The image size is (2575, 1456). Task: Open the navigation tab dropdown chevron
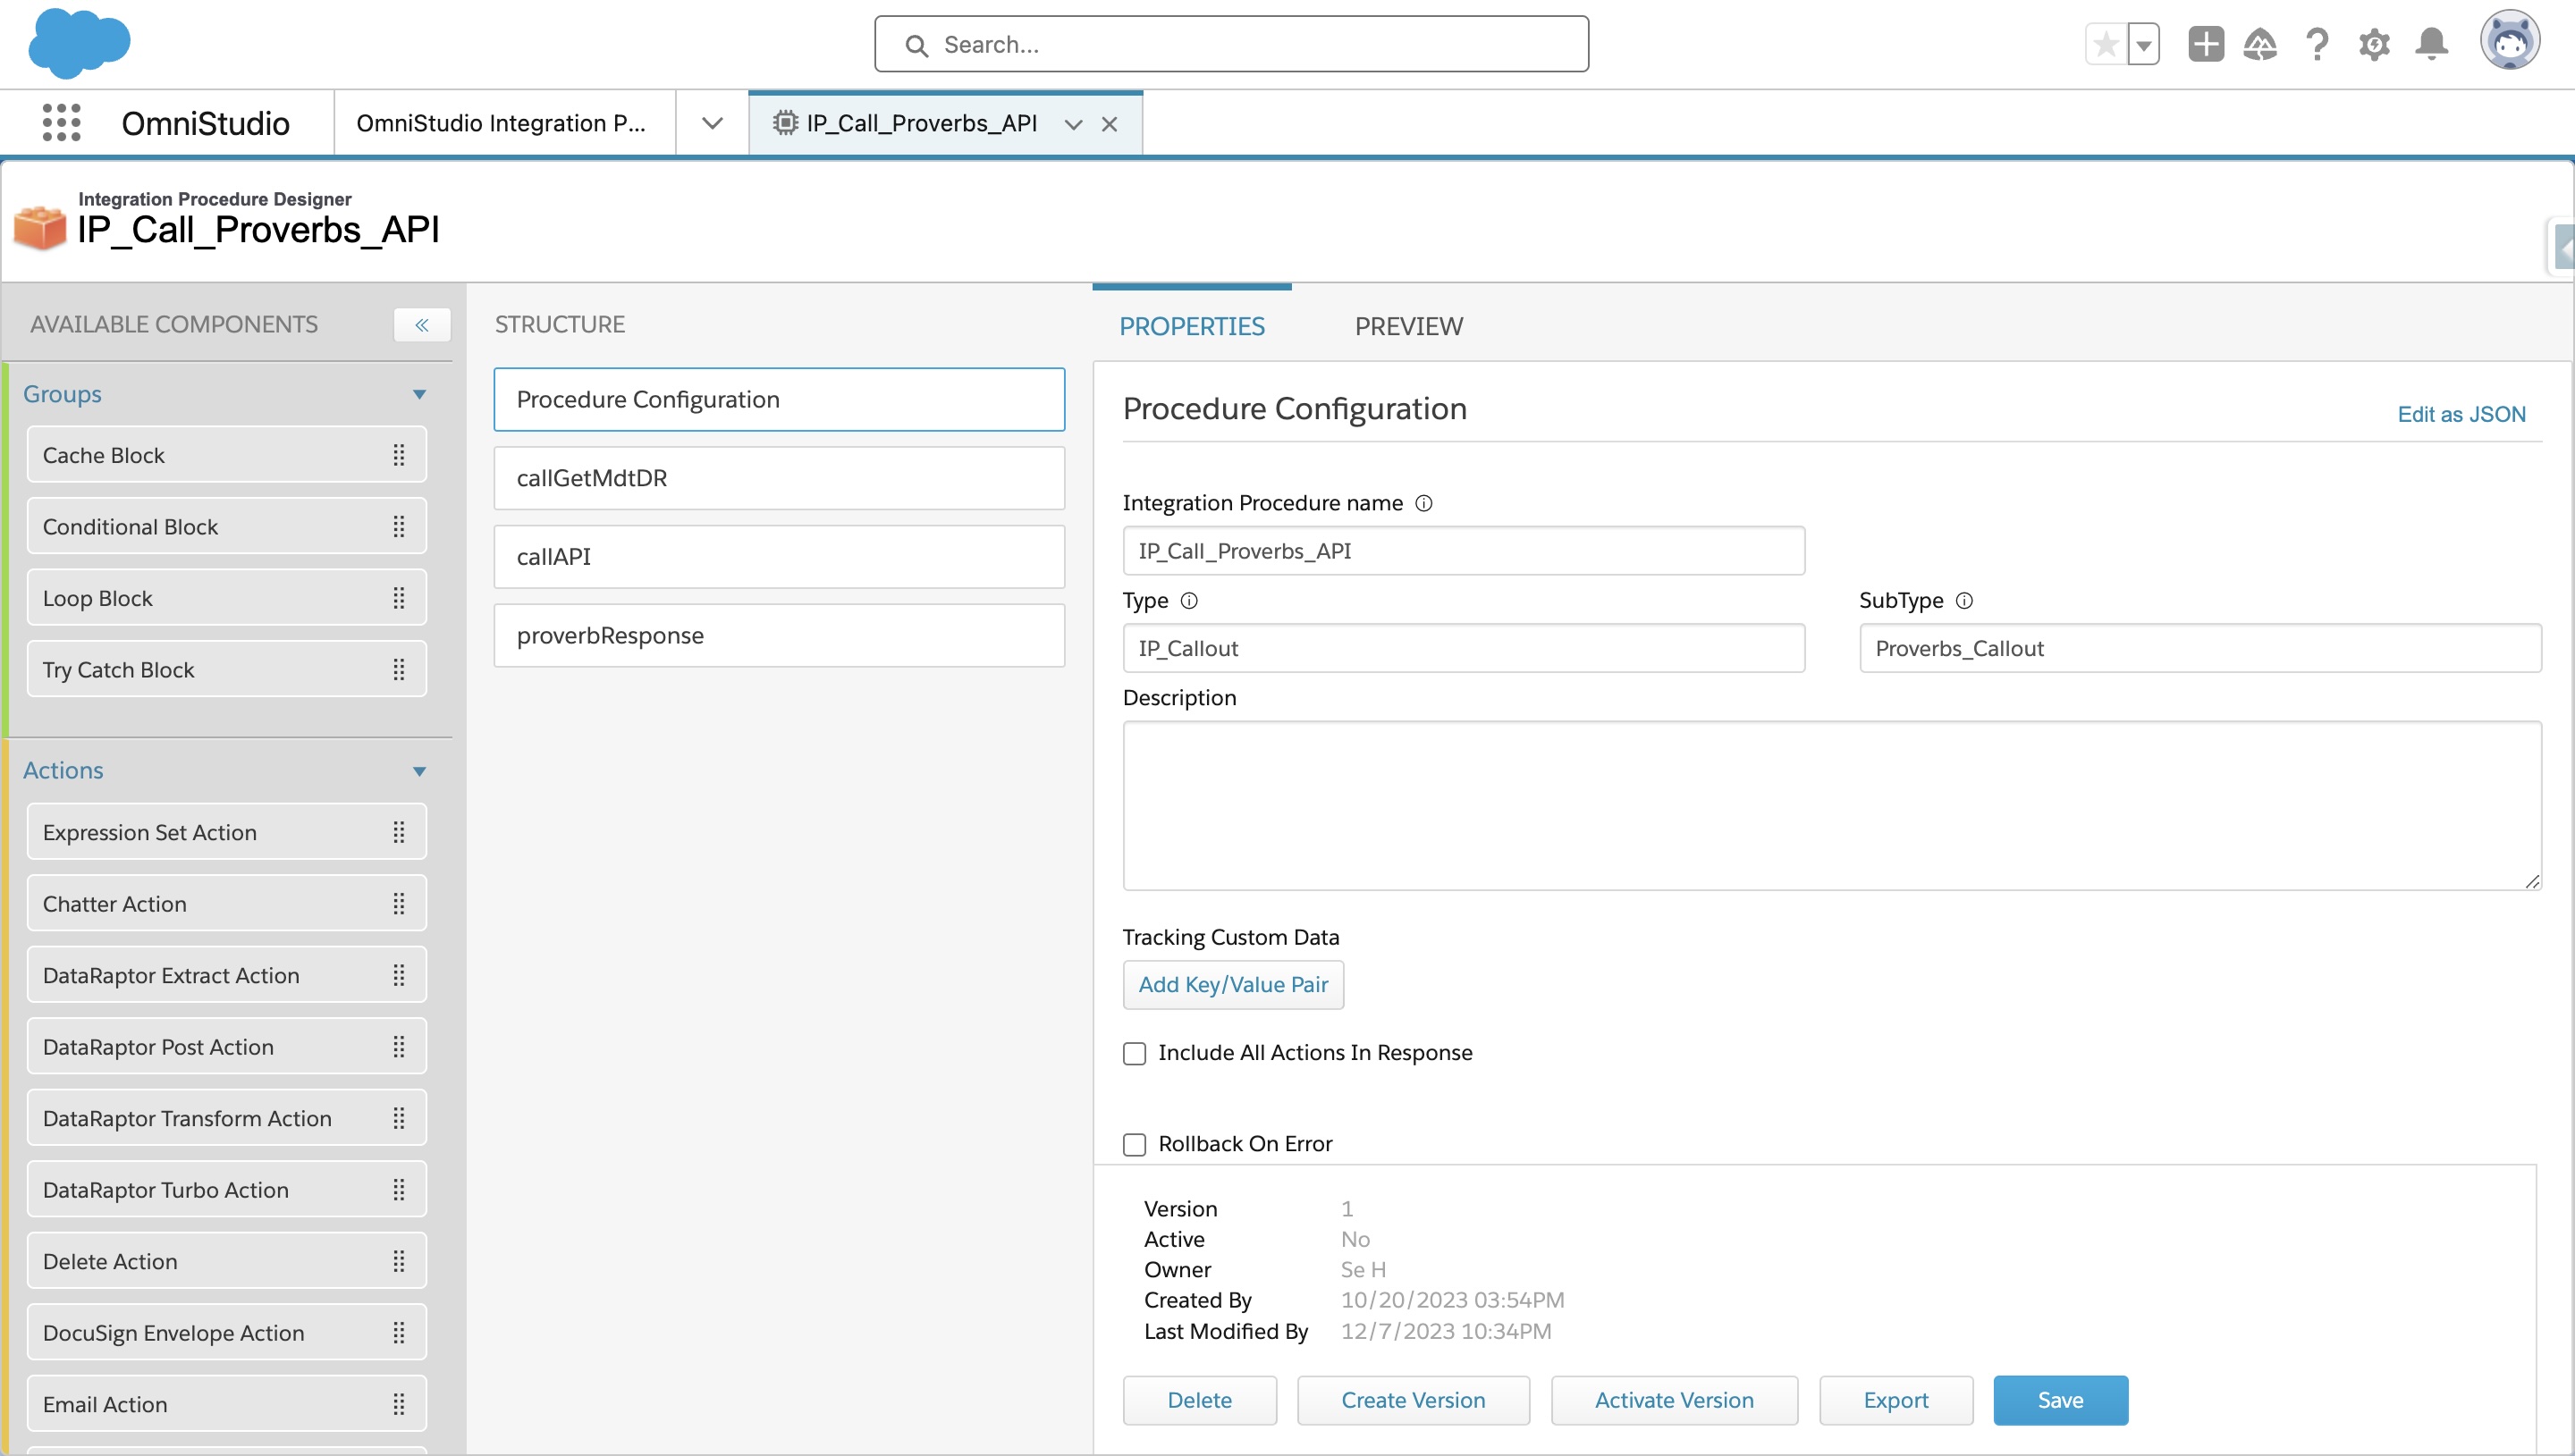712,123
